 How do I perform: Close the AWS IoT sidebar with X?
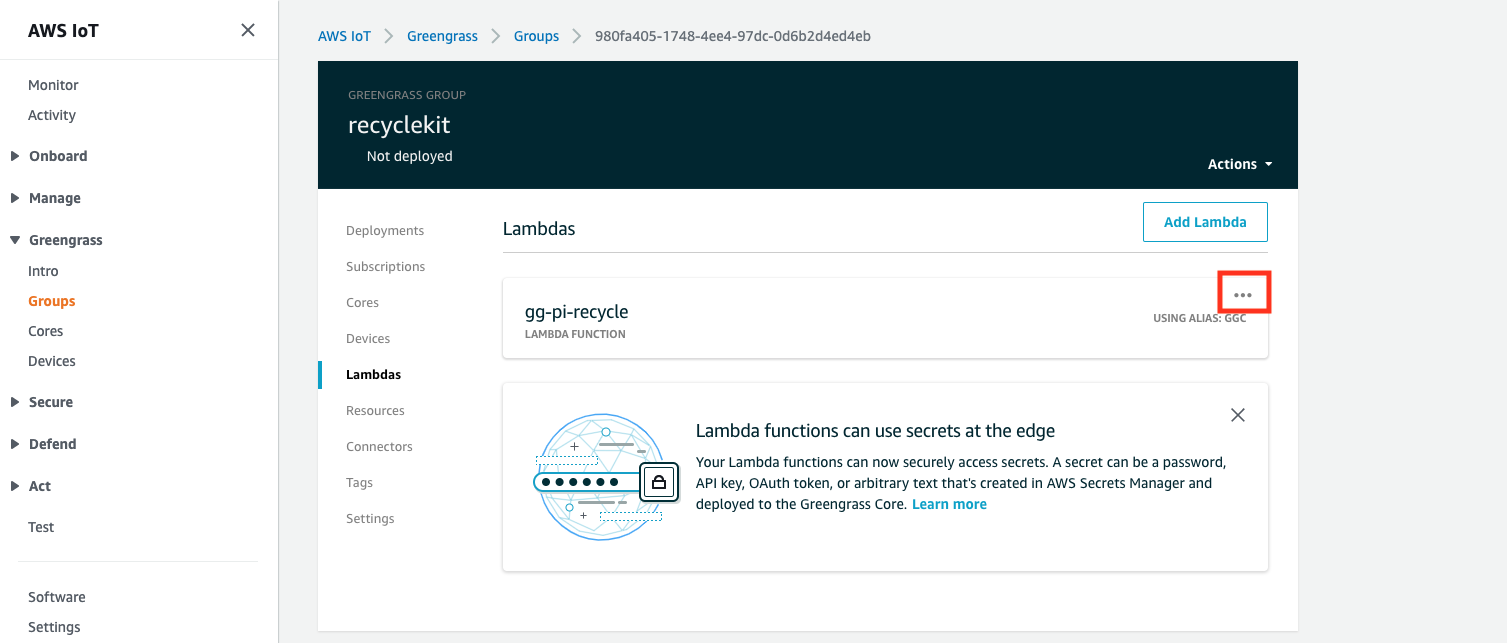click(248, 30)
